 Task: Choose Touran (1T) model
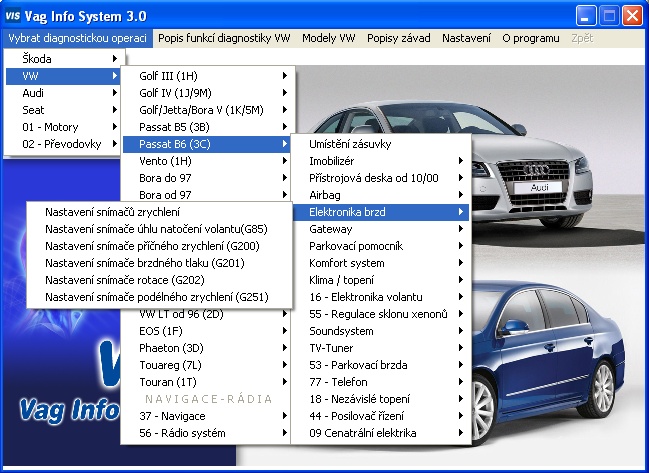pyautogui.click(x=208, y=382)
